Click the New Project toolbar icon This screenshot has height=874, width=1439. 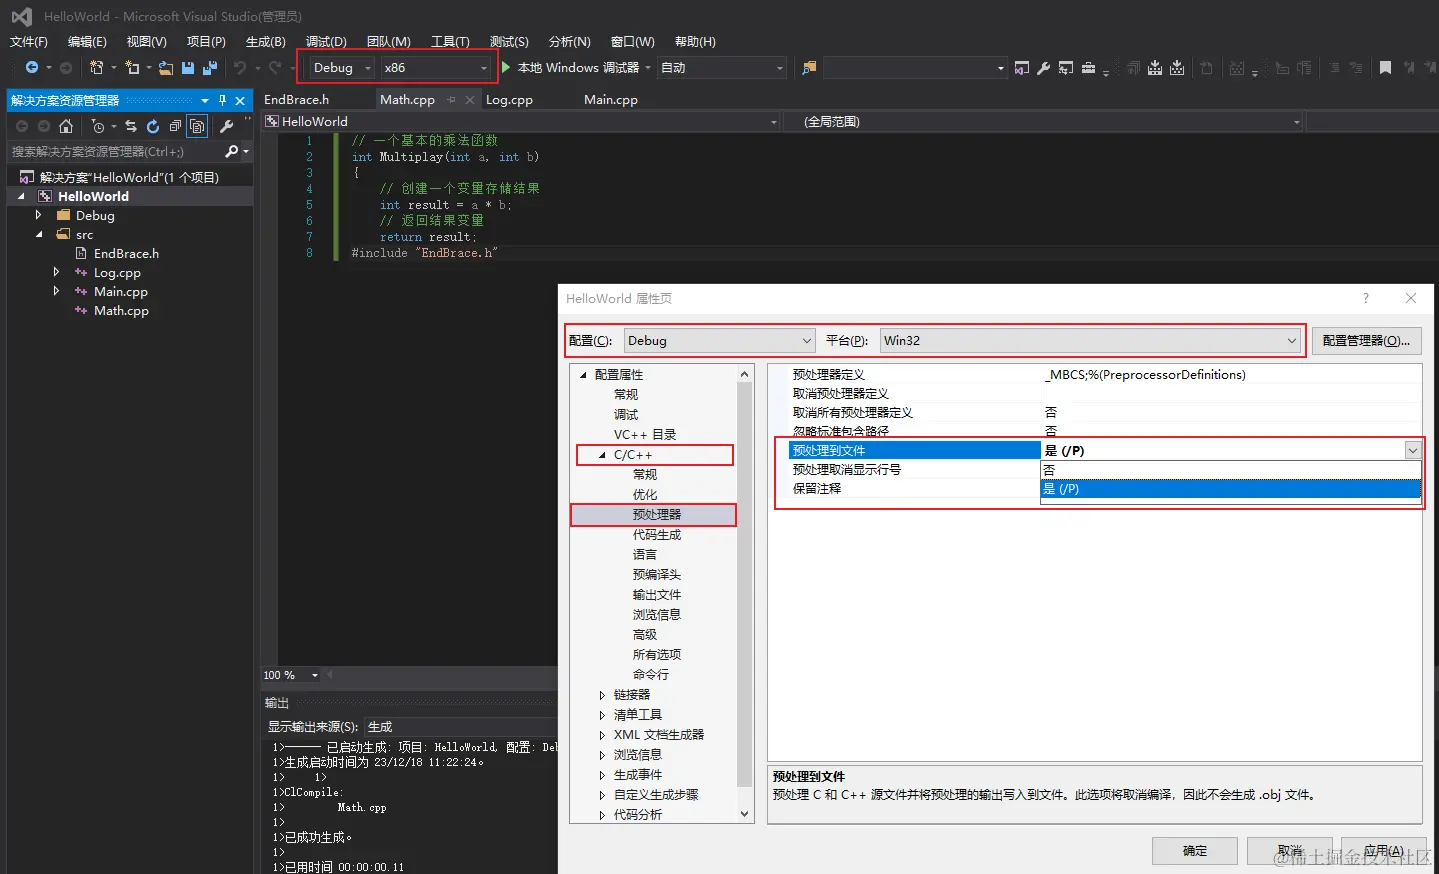click(96, 68)
